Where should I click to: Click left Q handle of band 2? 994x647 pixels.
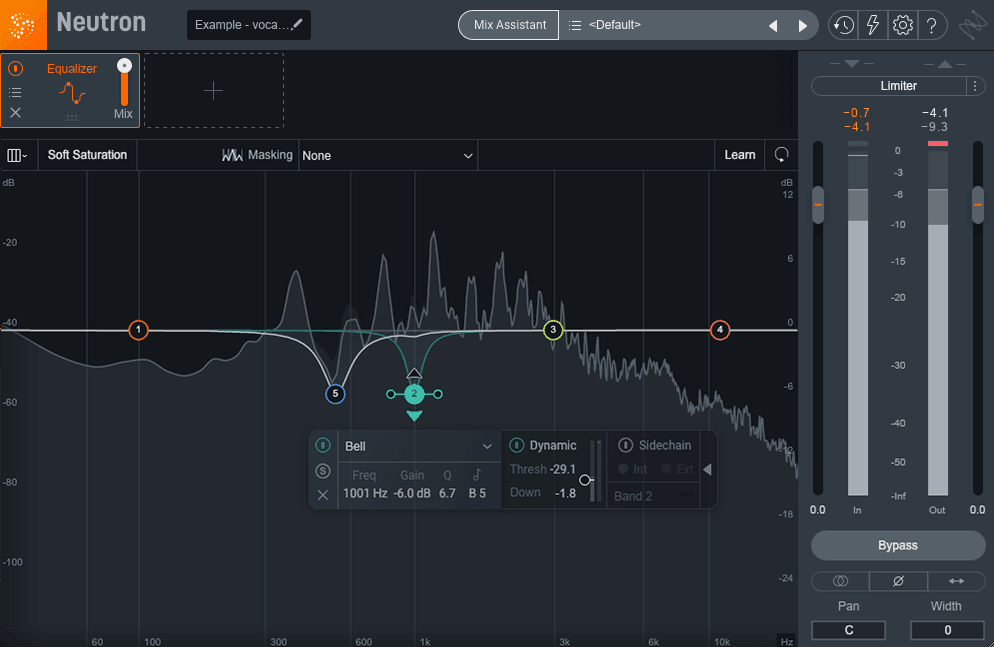[x=390, y=394]
